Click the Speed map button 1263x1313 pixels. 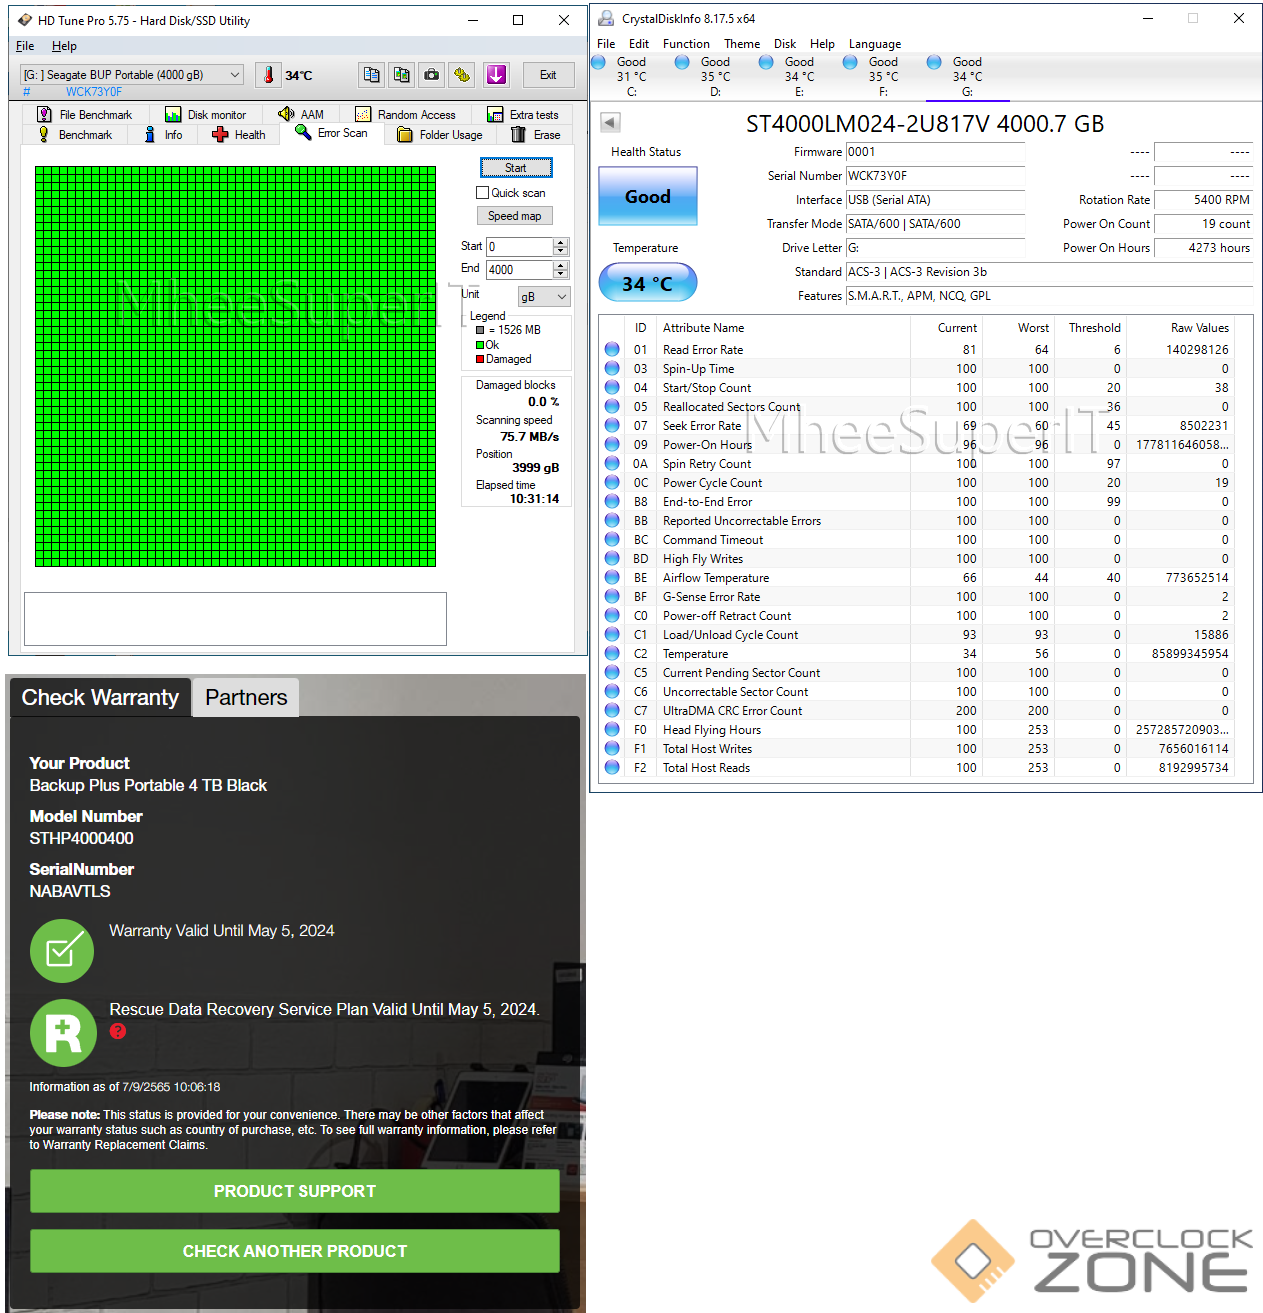point(515,216)
